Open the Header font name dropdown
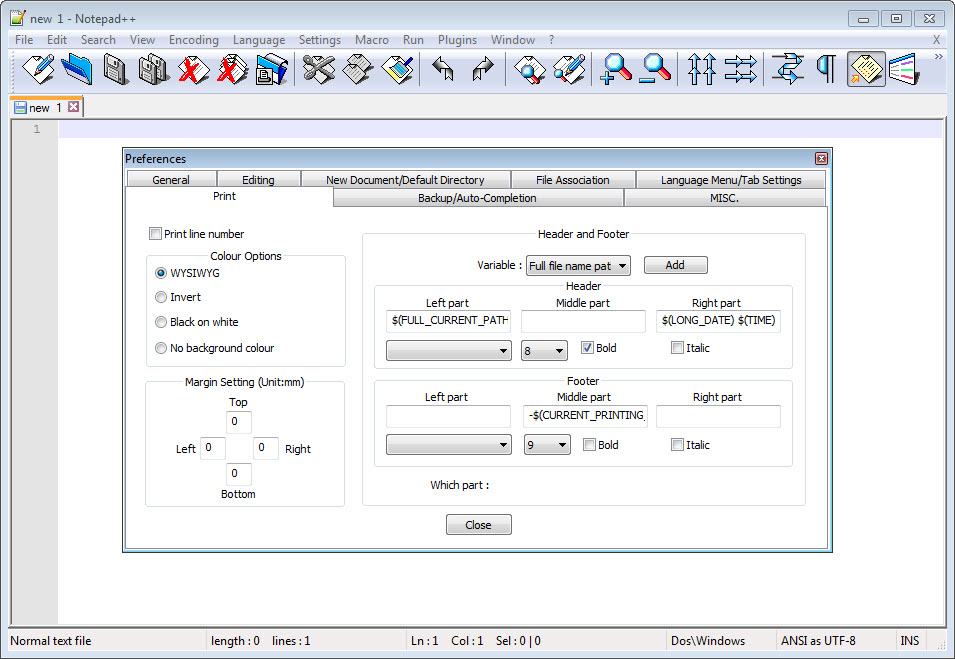The width and height of the screenshot is (955, 659). (449, 350)
